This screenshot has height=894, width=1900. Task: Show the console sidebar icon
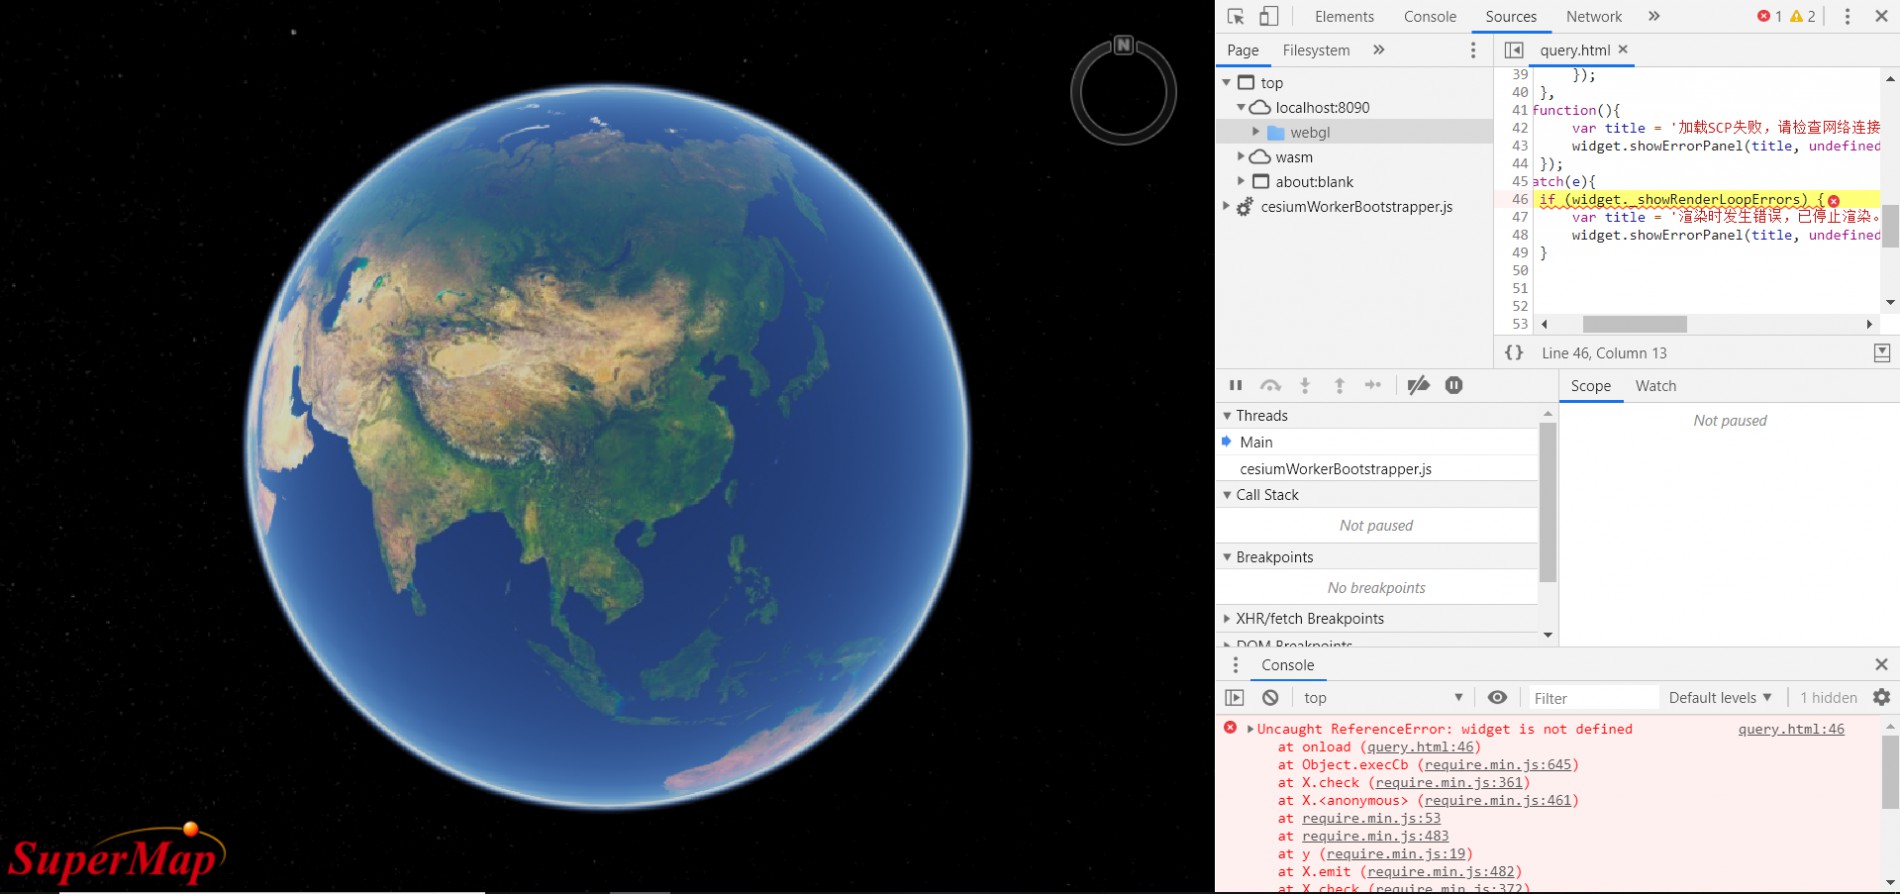coord(1235,698)
